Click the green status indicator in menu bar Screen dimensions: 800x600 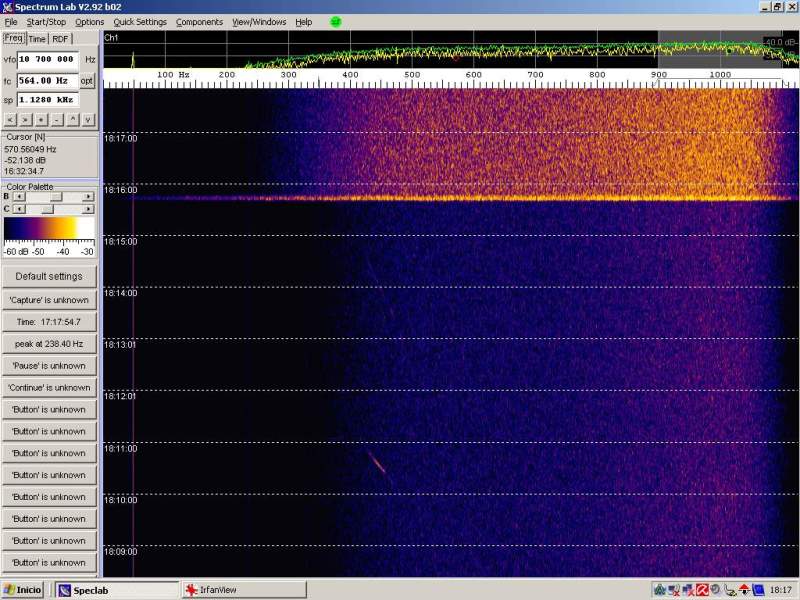click(x=335, y=21)
